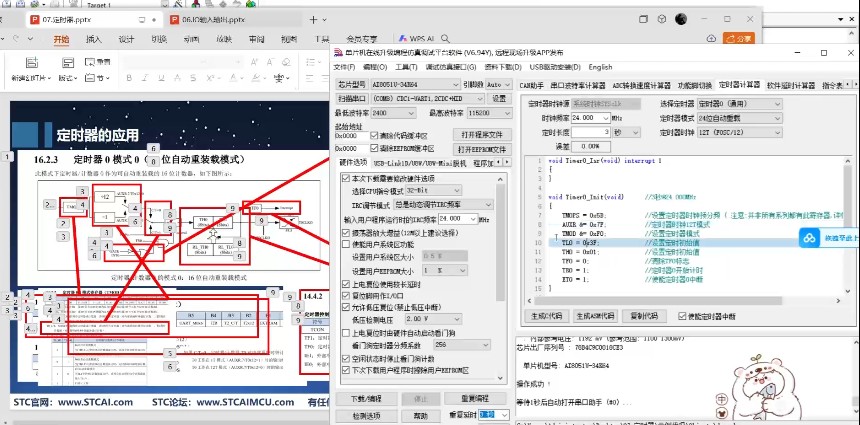Click 打开程序文件 button
860x425 pixels.
tap(483, 135)
